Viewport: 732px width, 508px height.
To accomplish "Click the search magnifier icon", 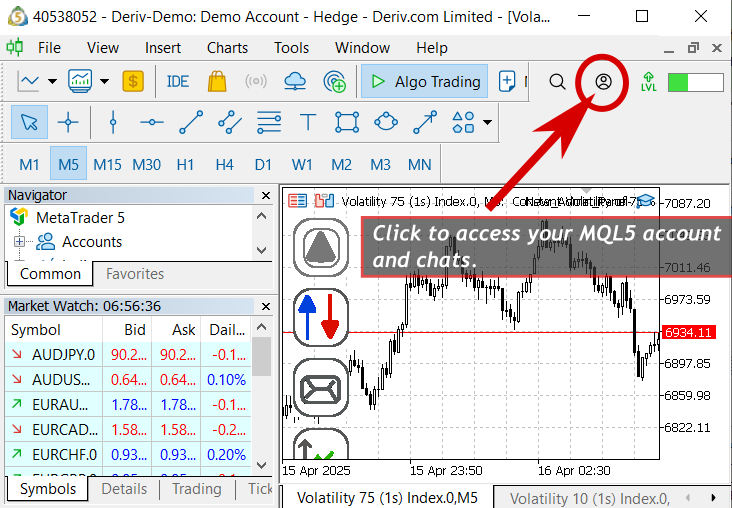I will point(557,82).
